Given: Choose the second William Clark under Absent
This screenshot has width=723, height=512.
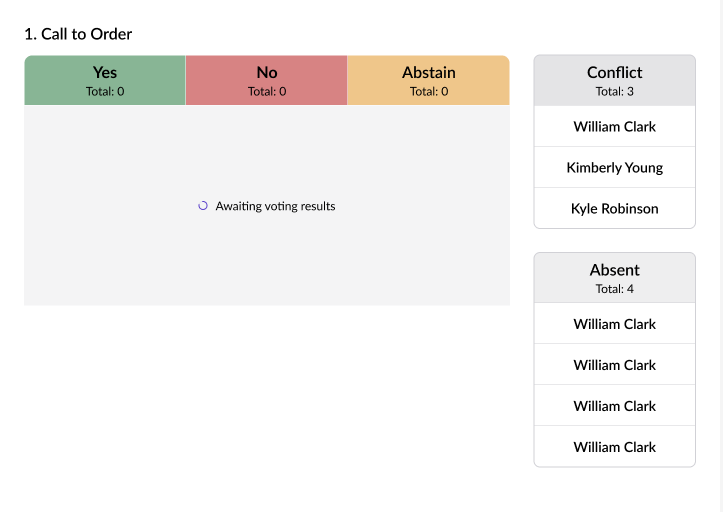Looking at the screenshot, I should tap(614, 365).
